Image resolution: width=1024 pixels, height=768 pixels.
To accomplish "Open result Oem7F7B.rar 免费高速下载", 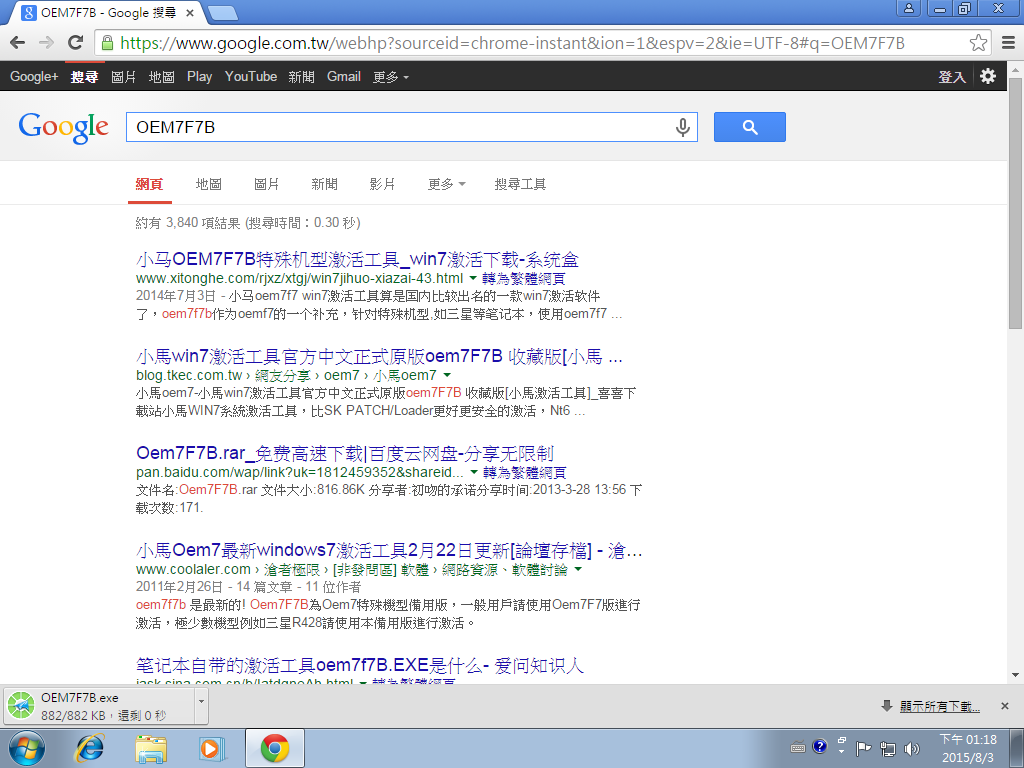I will pos(345,453).
